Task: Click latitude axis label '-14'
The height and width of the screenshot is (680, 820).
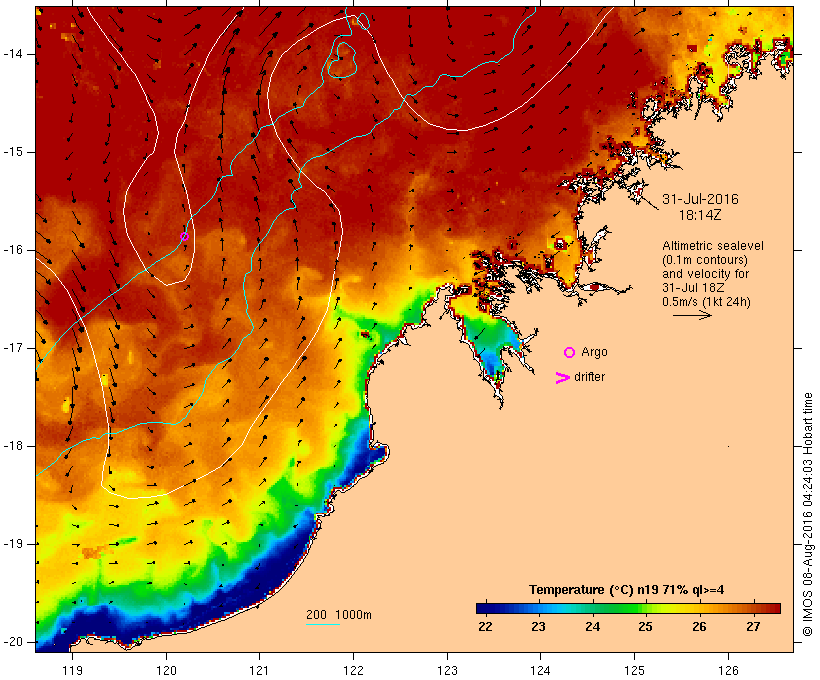Action: pyautogui.click(x=13, y=54)
